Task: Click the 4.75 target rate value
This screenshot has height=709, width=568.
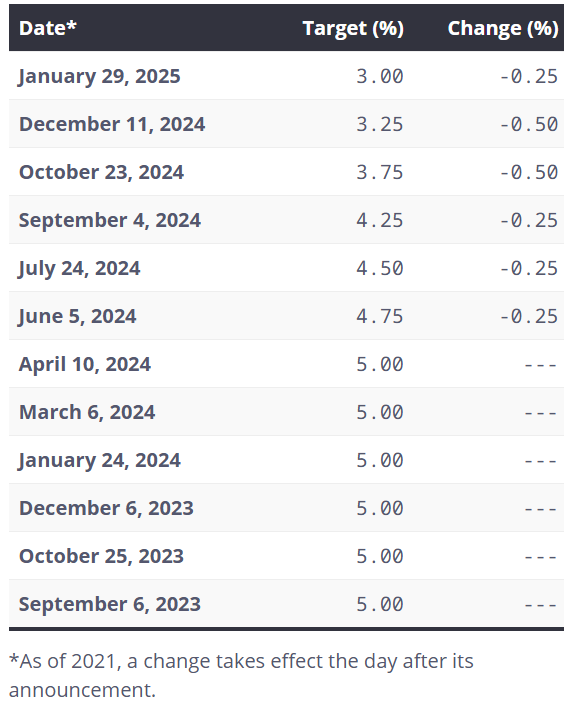Action: click(379, 316)
